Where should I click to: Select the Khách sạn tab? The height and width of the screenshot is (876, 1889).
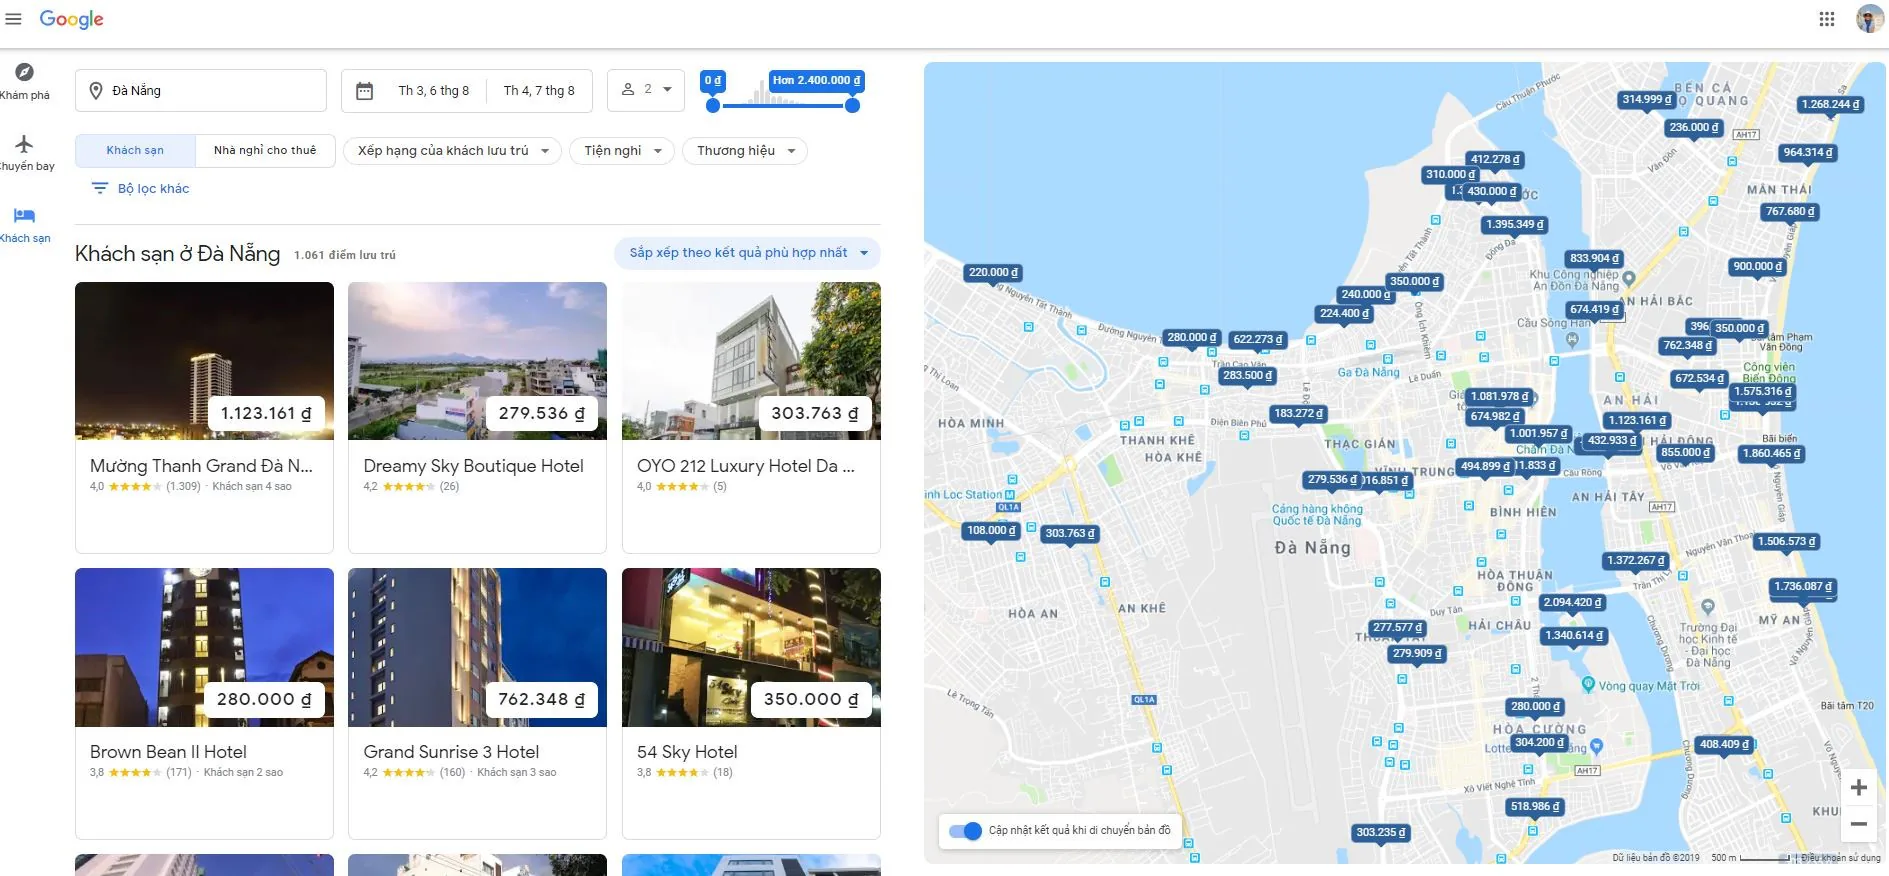coord(135,151)
